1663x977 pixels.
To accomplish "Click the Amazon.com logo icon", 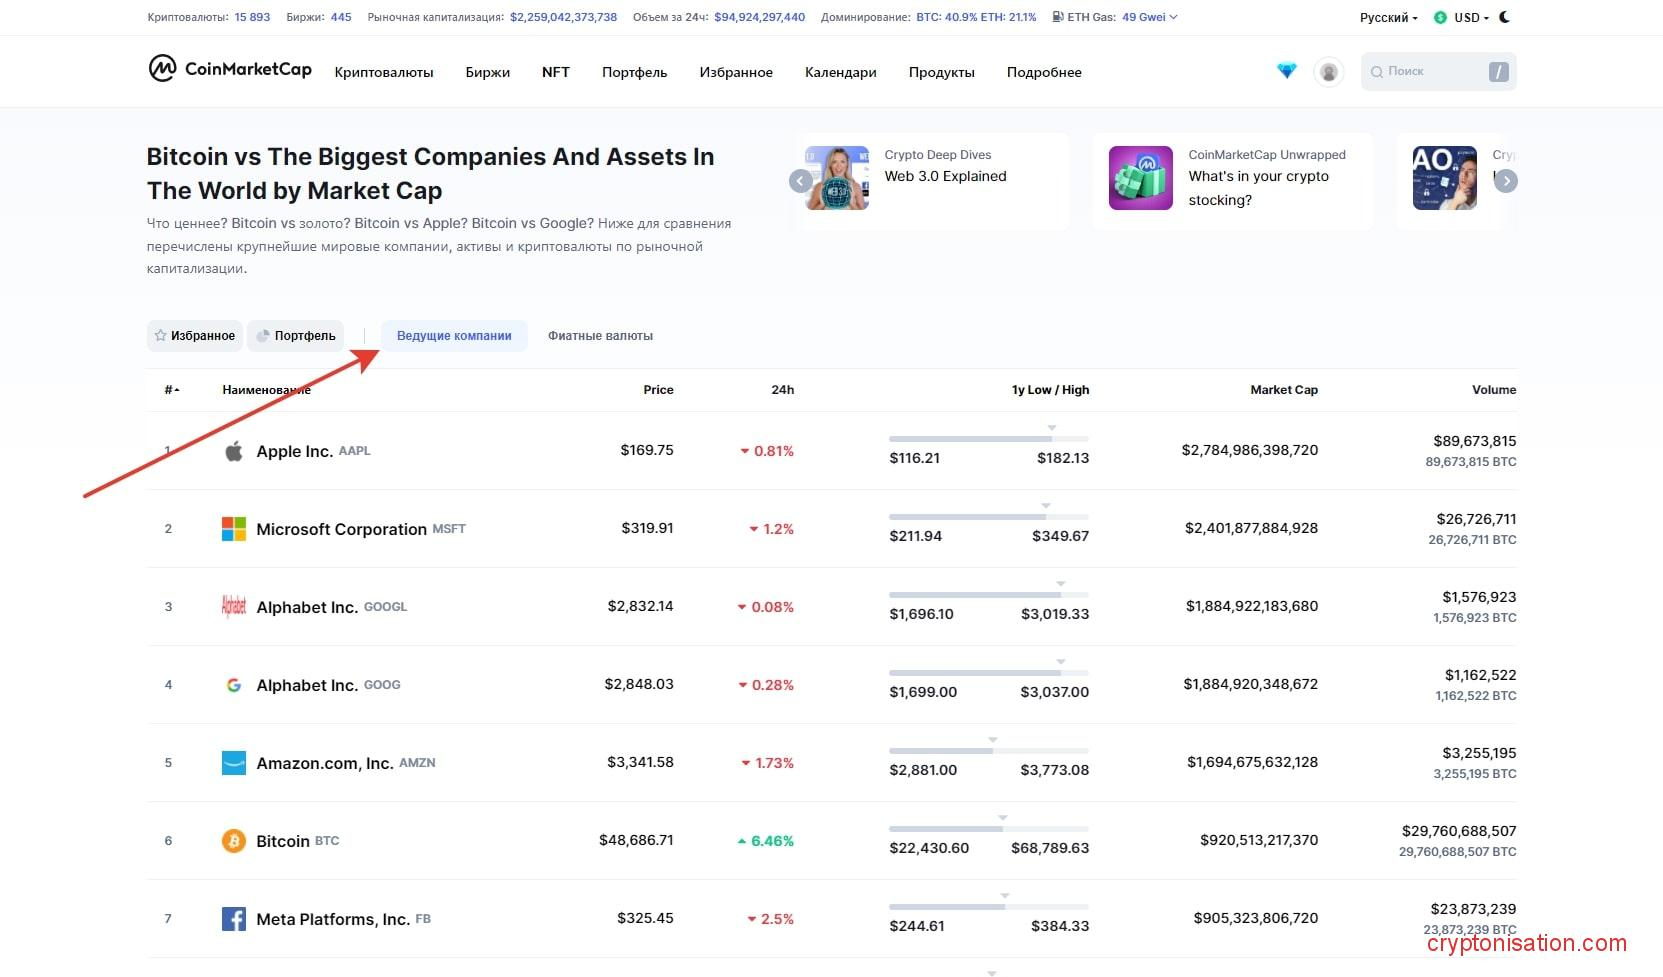I will [x=233, y=763].
